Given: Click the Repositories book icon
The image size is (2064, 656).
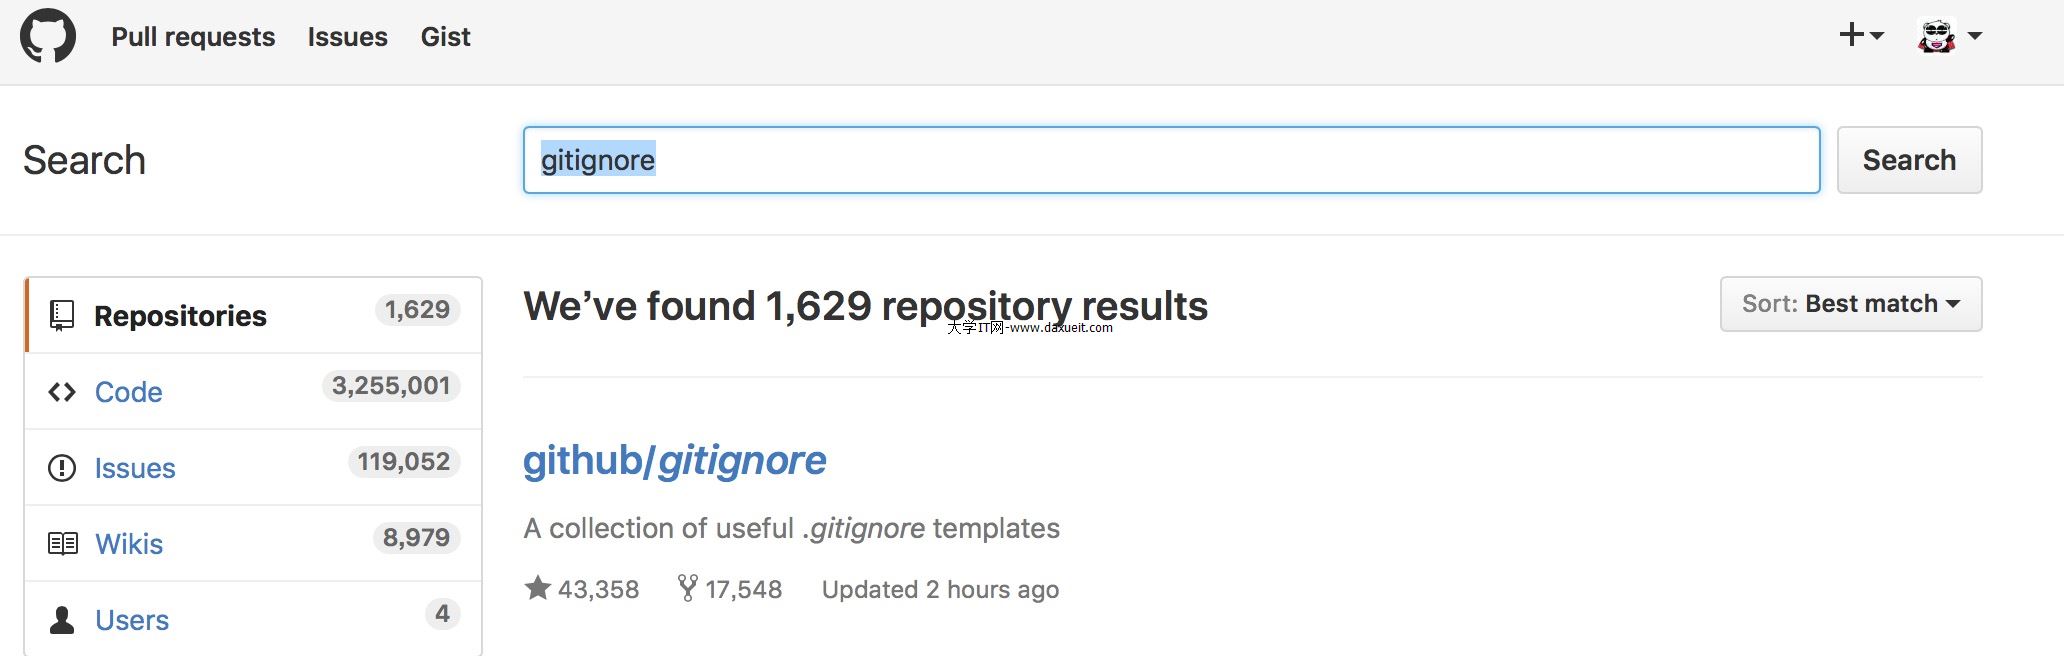Looking at the screenshot, I should [62, 315].
